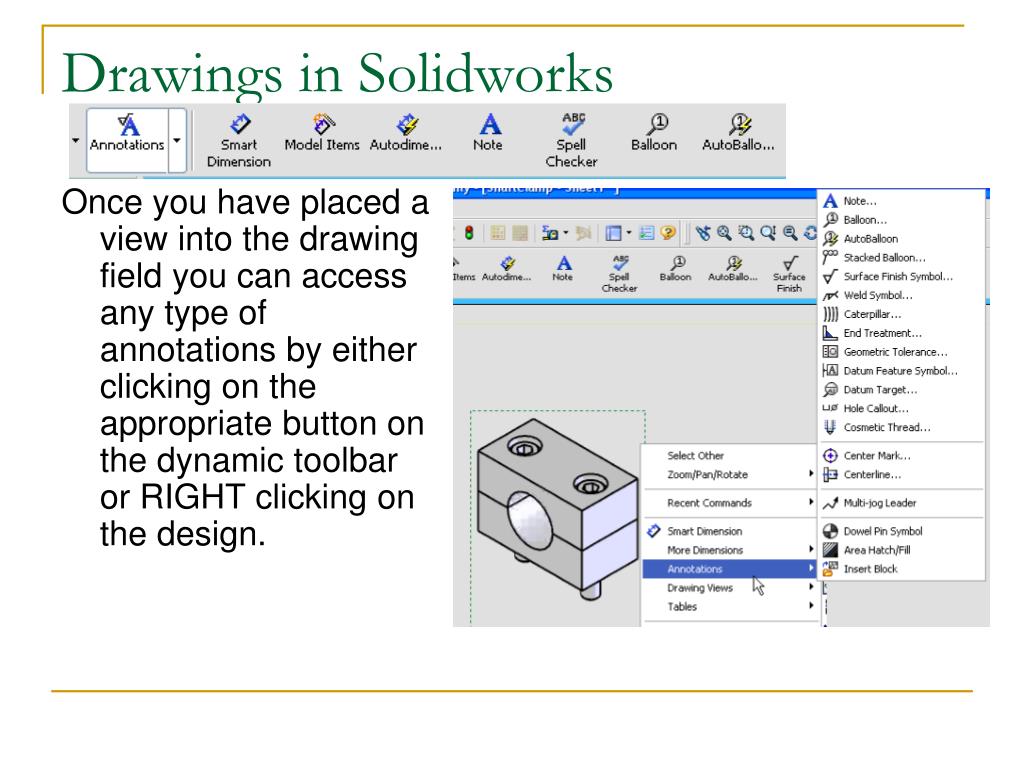Select Surface Finish Symbol... entry
Viewport: 1024px width, 768px height.
(x=902, y=277)
